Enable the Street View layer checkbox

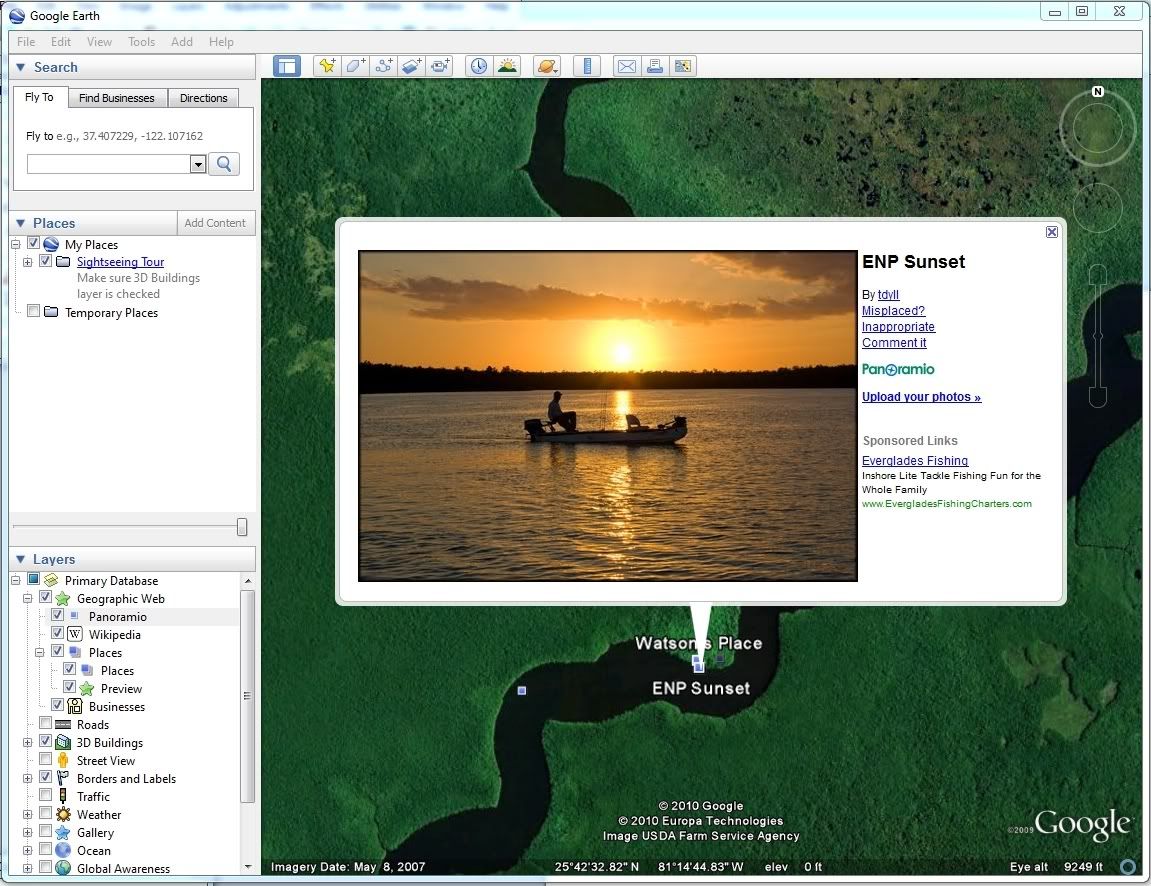pyautogui.click(x=46, y=759)
